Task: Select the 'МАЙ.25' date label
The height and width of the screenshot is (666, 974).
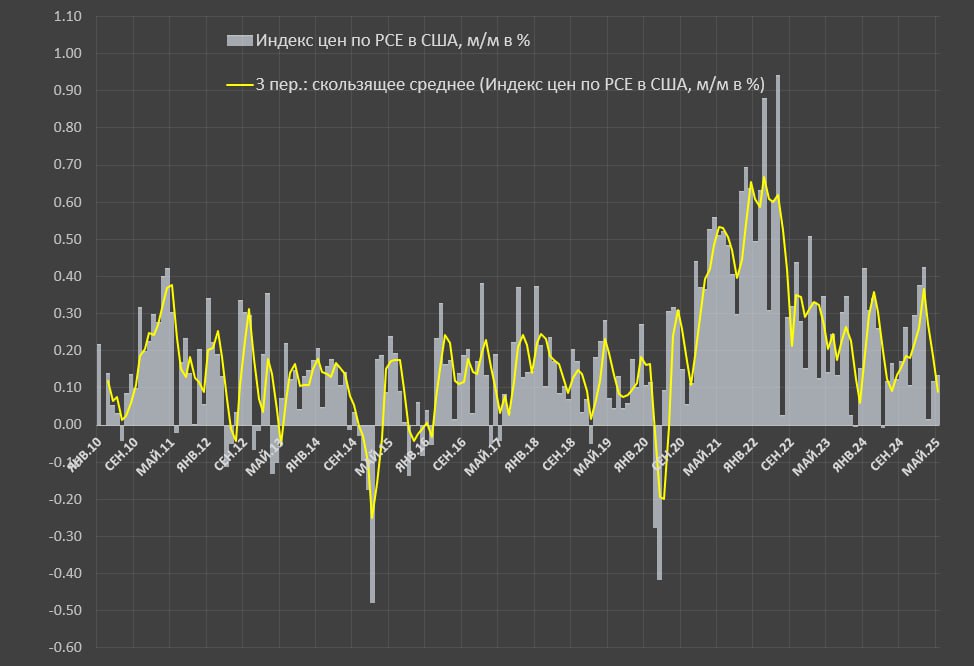Action: click(x=922, y=456)
